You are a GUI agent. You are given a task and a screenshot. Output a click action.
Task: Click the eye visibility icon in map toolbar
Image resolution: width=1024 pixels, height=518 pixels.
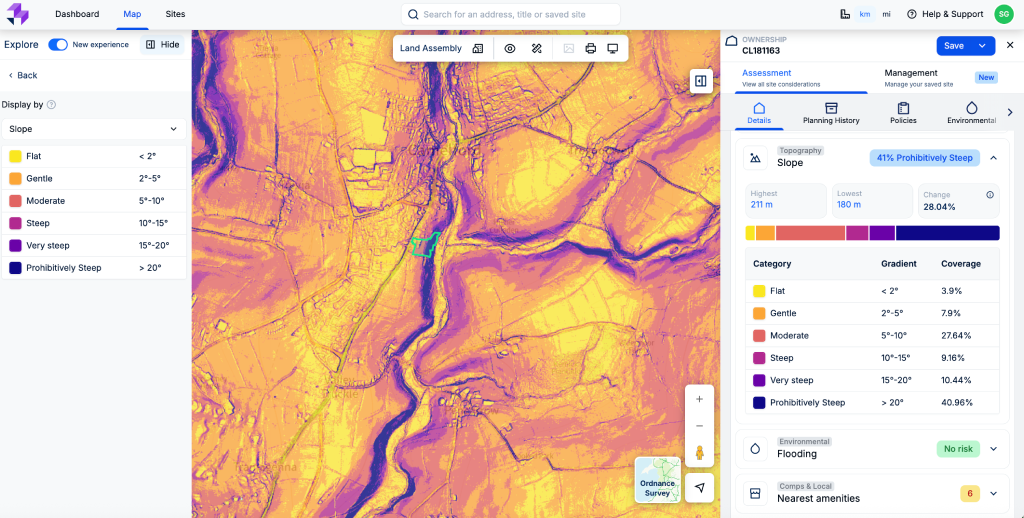(510, 48)
